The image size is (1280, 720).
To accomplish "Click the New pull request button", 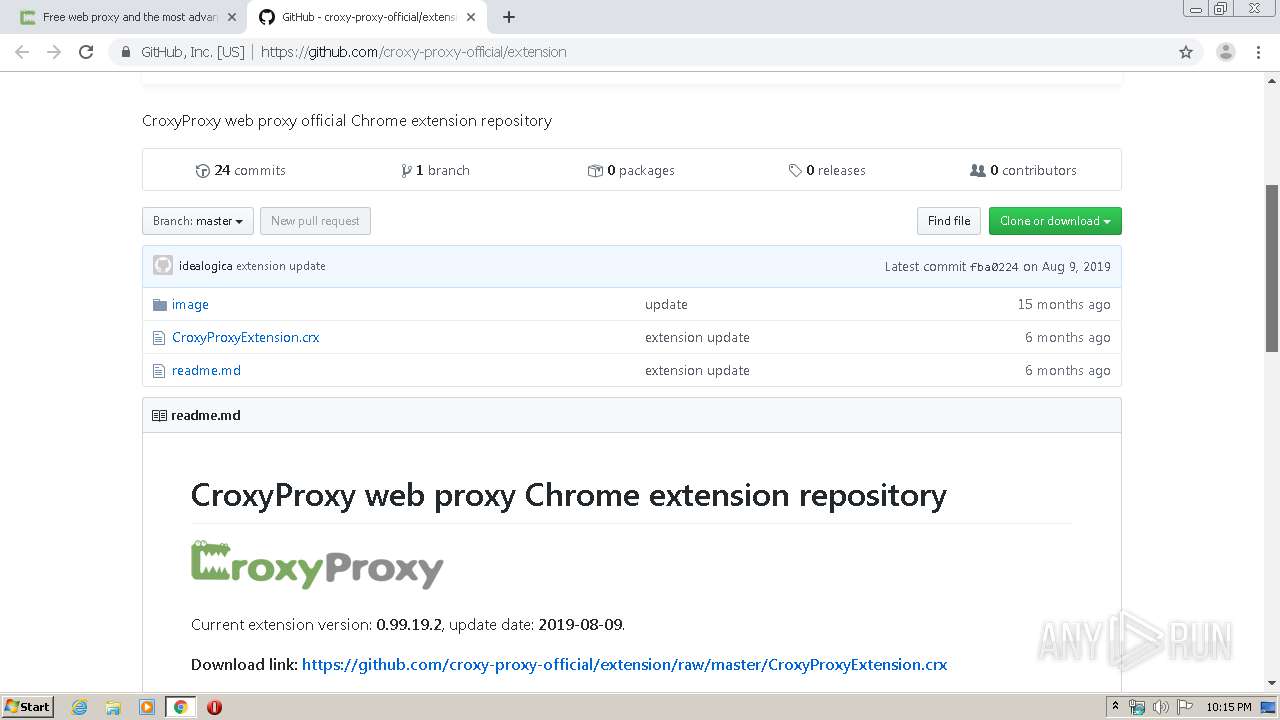I will pos(315,221).
